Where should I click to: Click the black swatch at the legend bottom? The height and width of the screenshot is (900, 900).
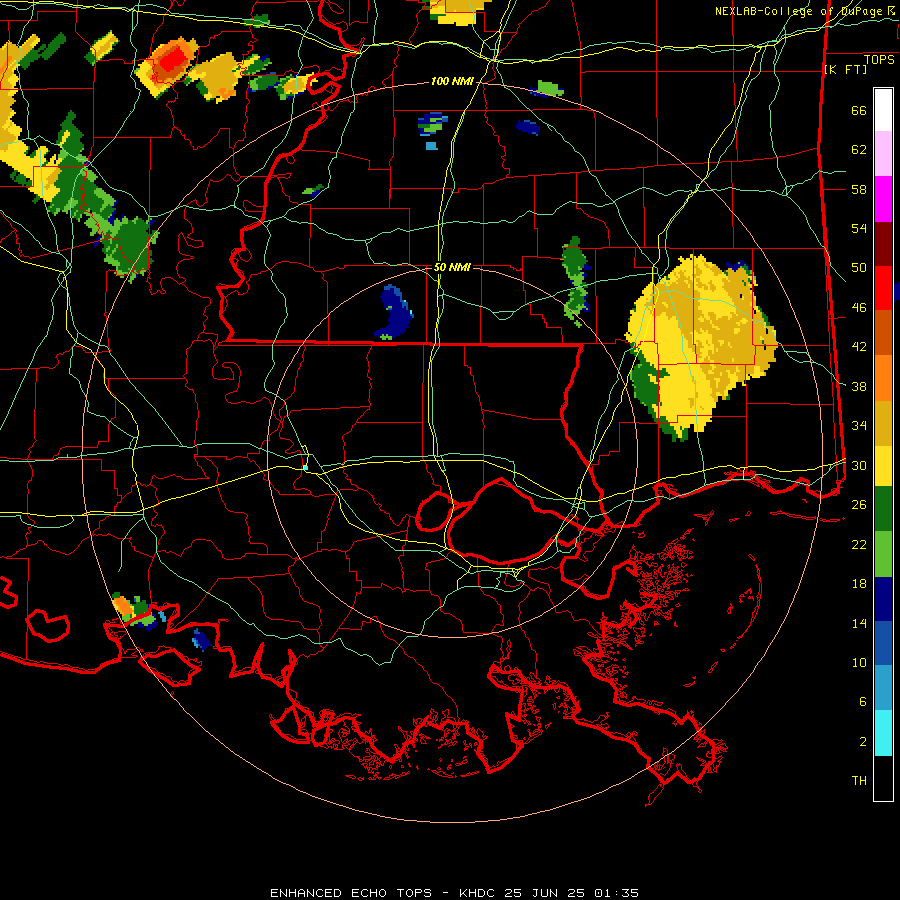tap(883, 778)
